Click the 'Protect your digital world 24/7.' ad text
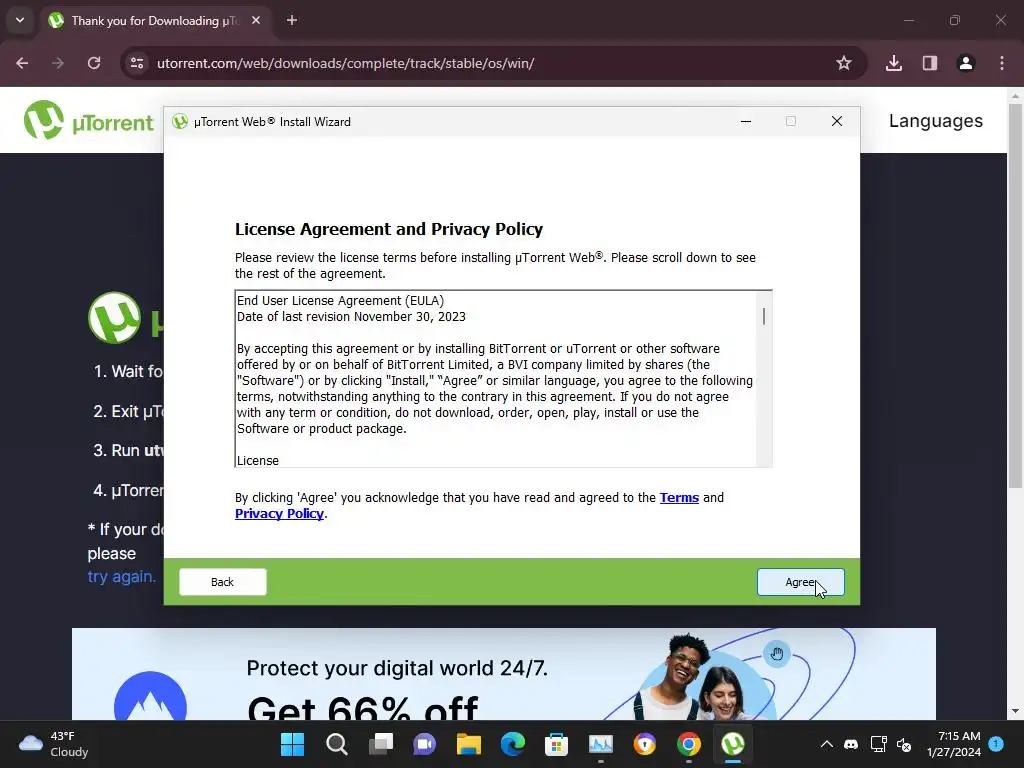The height and width of the screenshot is (768, 1024). [397, 668]
